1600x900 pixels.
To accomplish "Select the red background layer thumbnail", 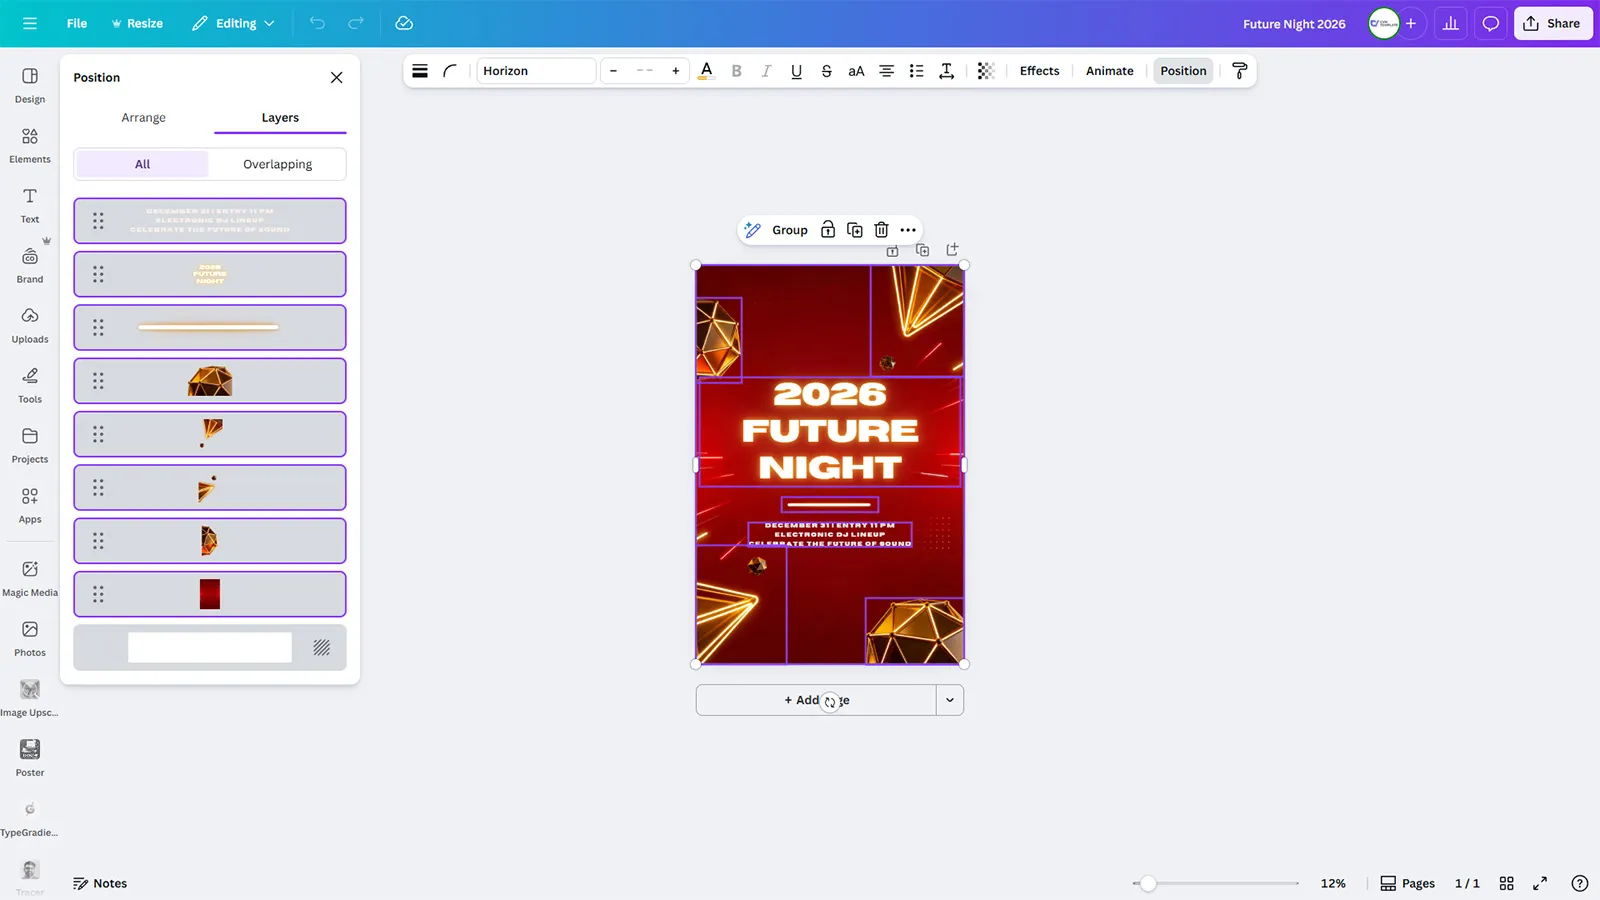I will [x=210, y=594].
